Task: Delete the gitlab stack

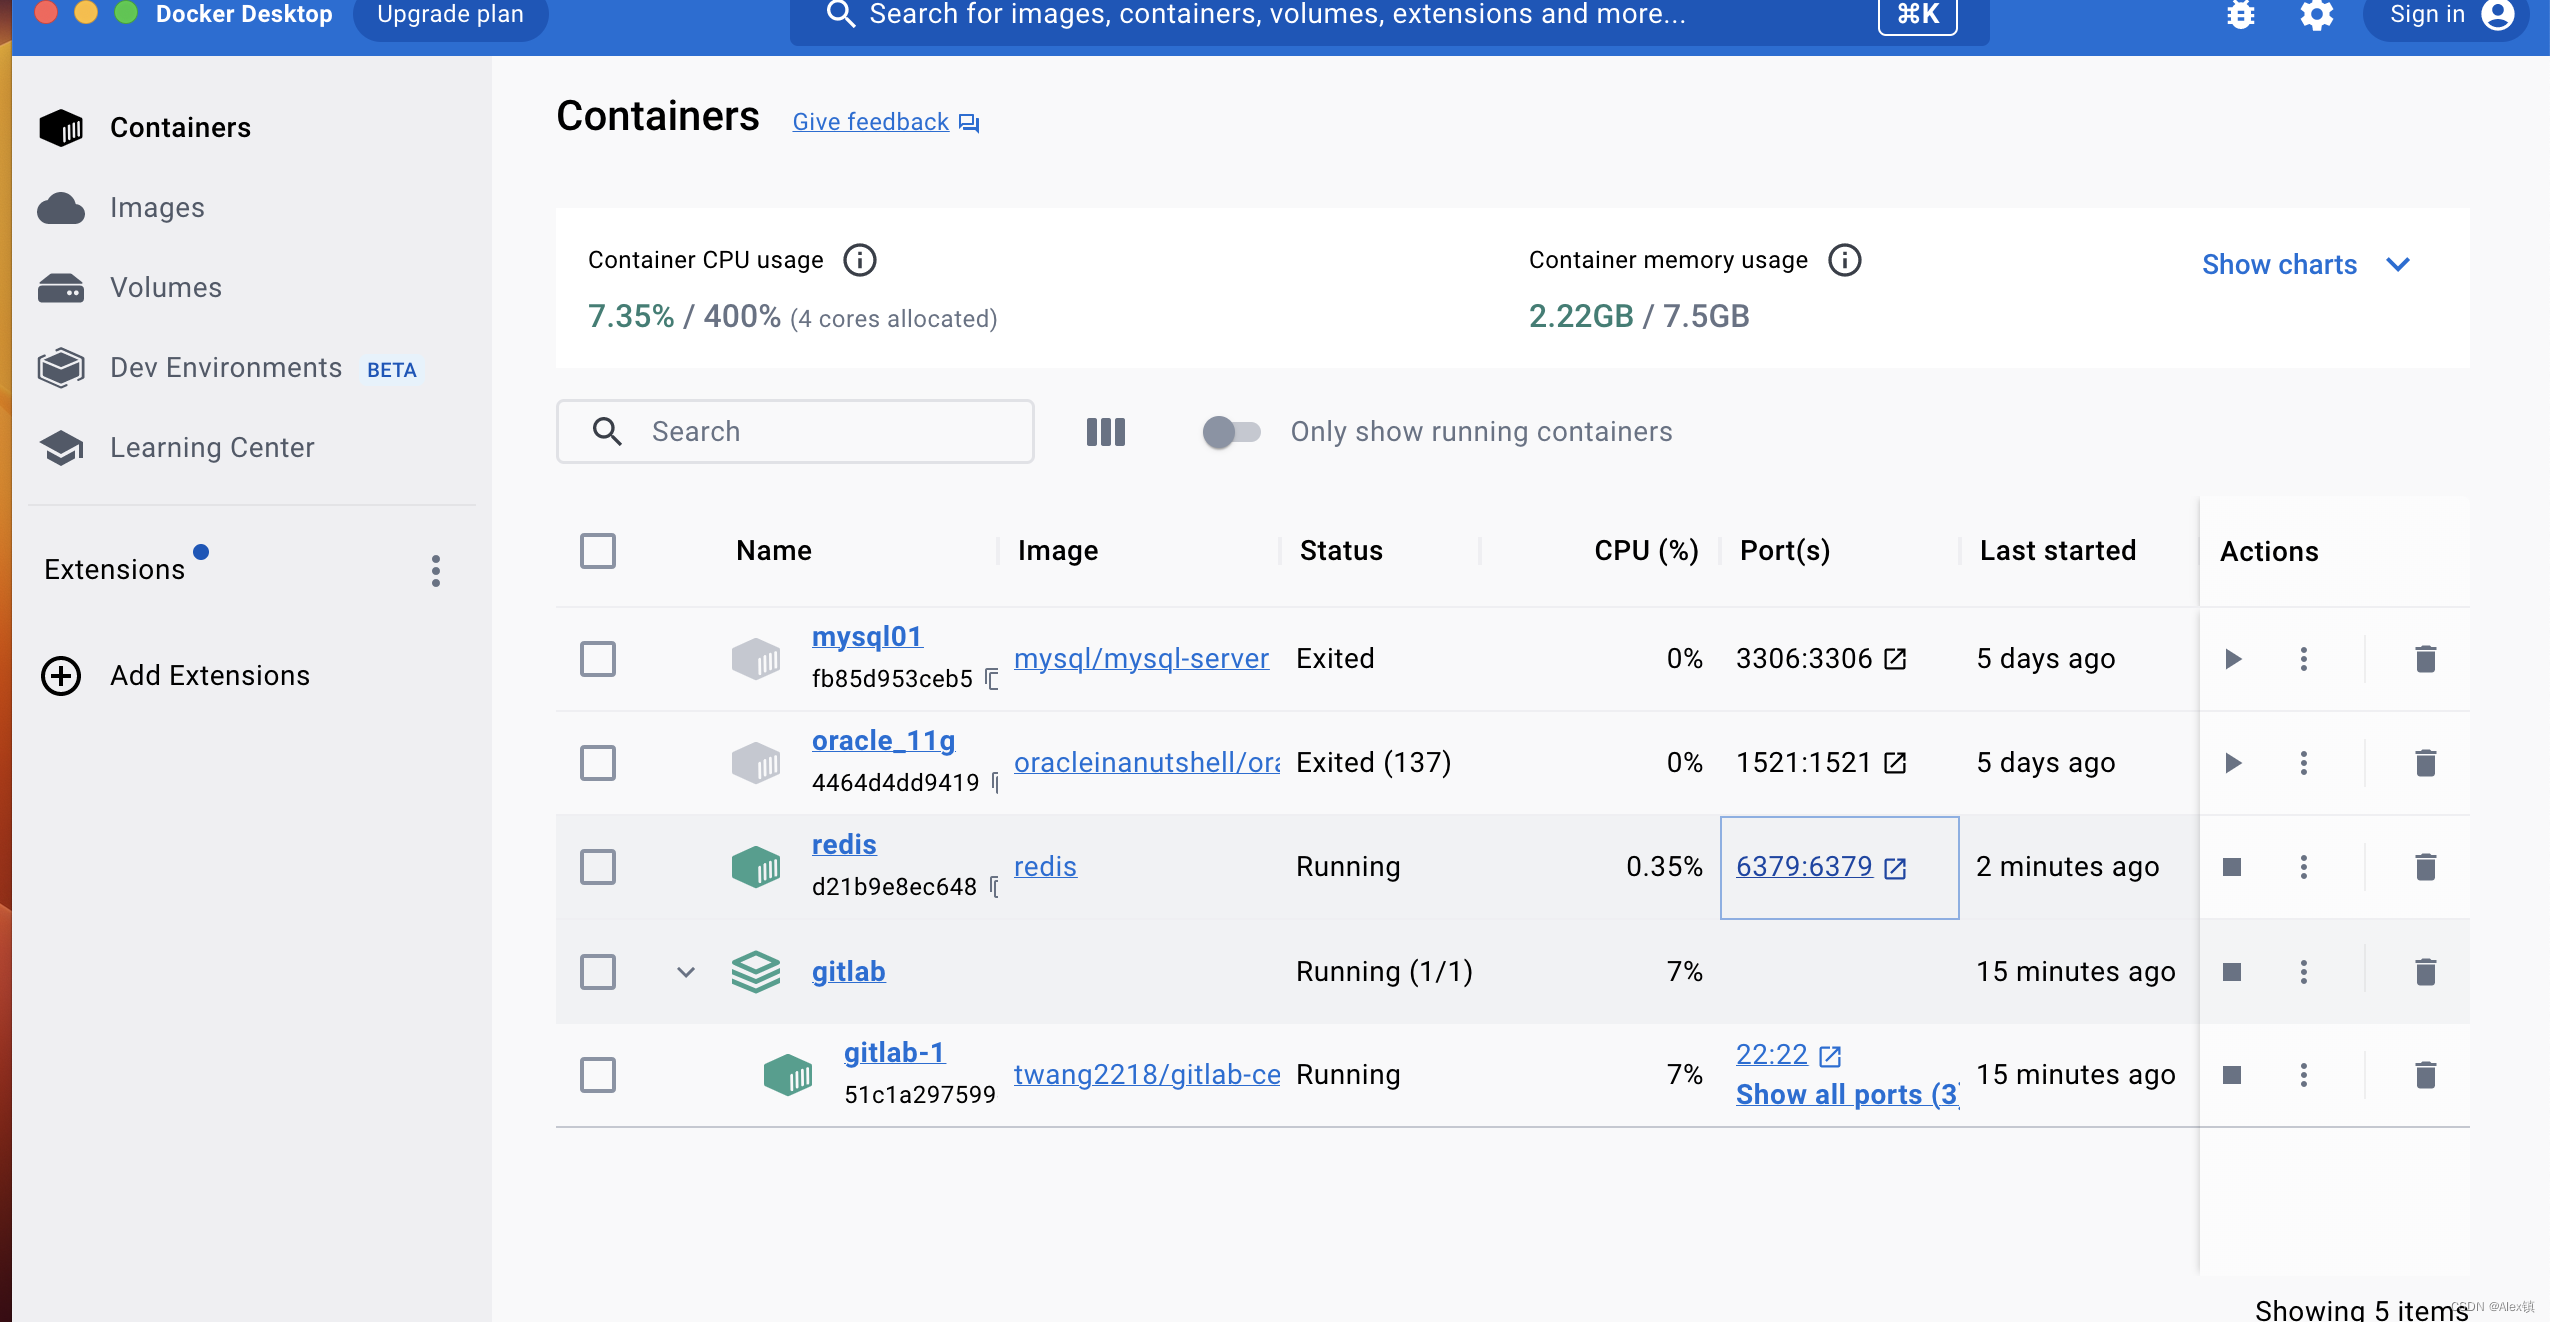Action: (2426, 972)
